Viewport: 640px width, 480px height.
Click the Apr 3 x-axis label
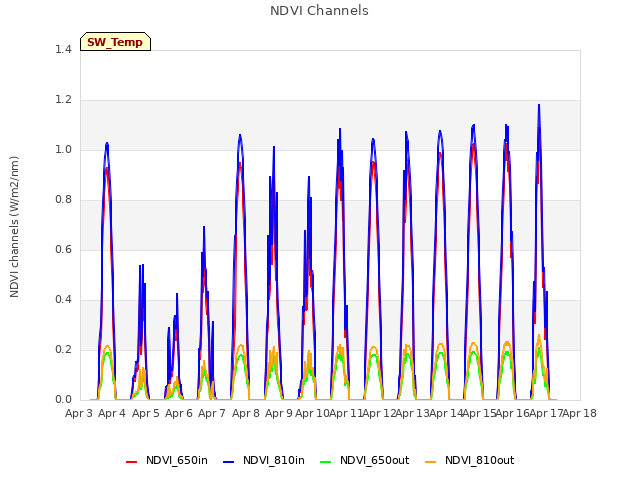point(79,413)
